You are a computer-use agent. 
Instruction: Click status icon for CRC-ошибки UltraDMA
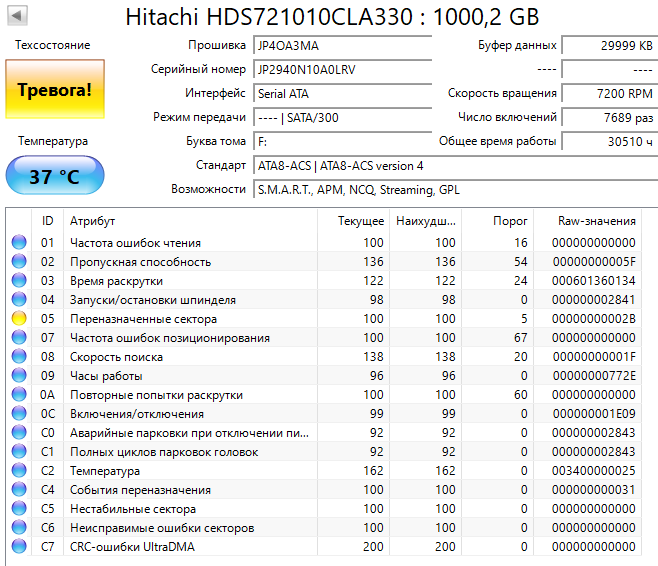pos(19,546)
